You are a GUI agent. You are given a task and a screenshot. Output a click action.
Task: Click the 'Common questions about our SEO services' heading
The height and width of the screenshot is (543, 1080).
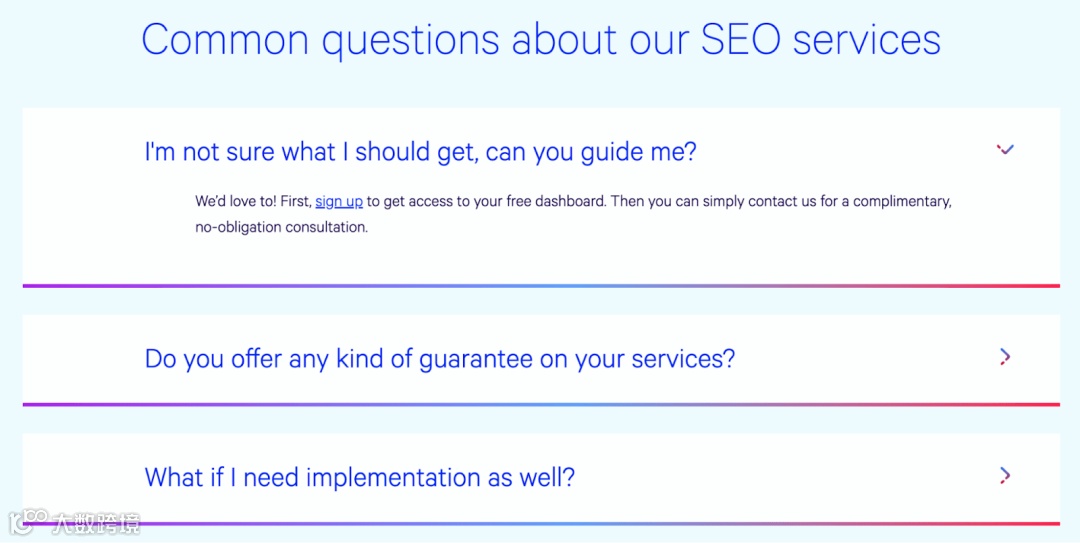coord(540,40)
